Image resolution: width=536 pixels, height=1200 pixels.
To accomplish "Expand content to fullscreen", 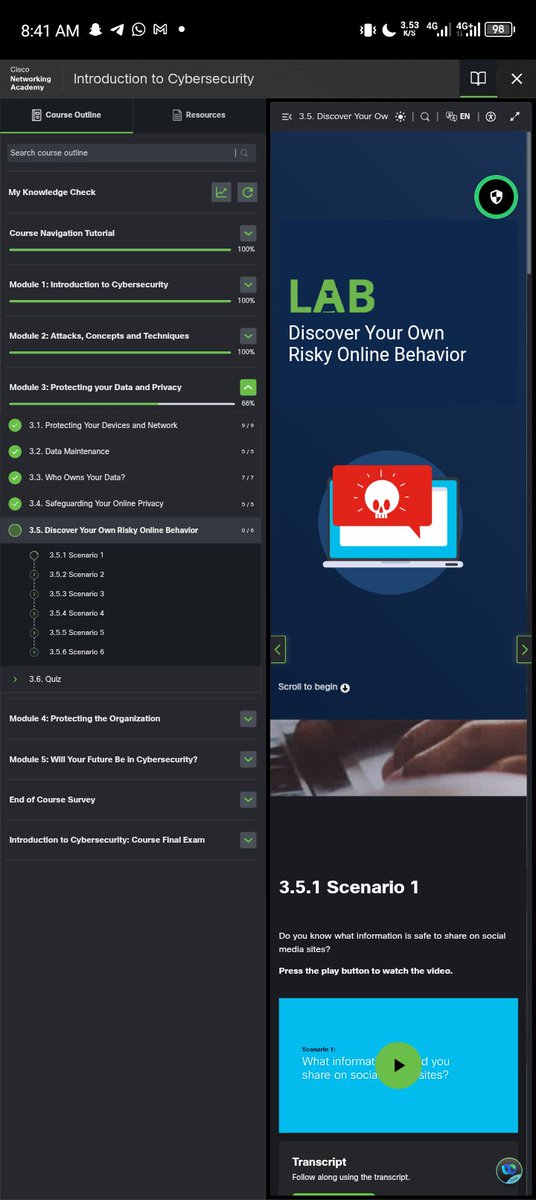I will [515, 116].
